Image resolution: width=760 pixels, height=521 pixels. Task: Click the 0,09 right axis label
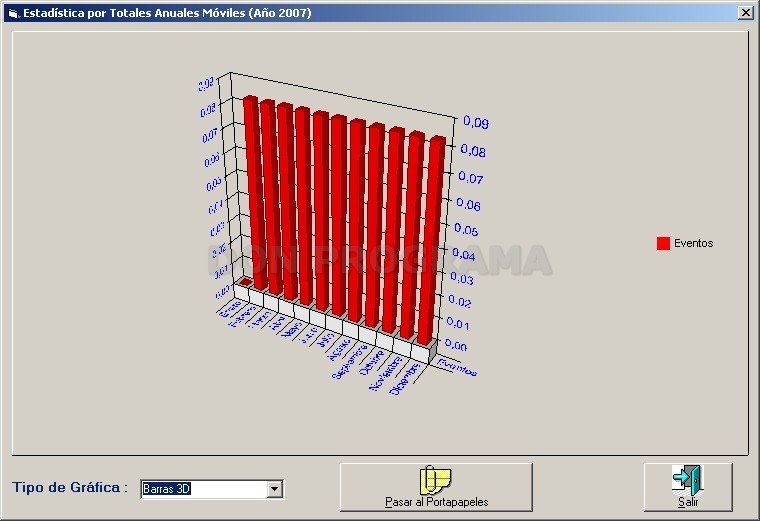475,122
